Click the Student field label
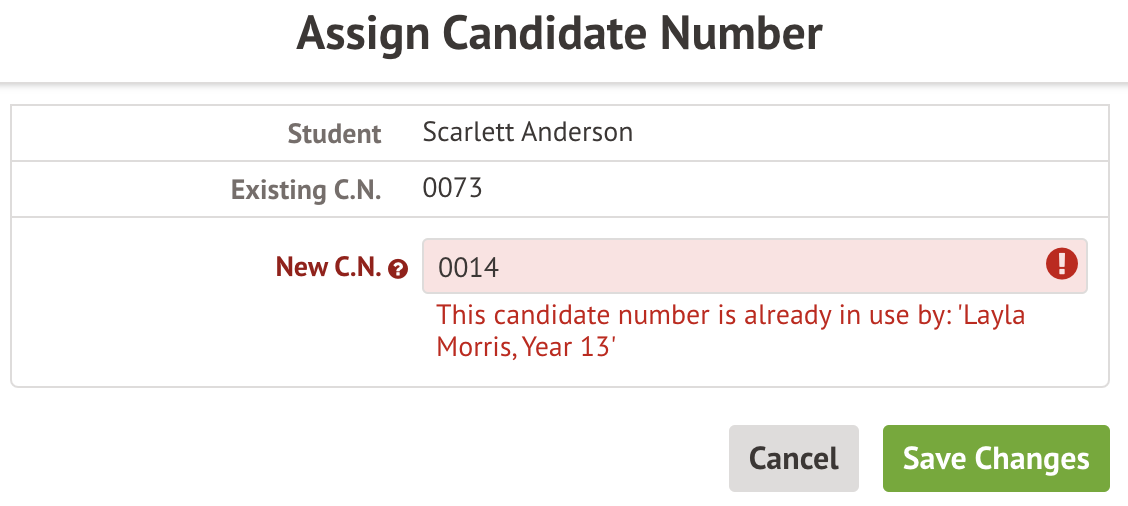The height and width of the screenshot is (506, 1128). coord(334,133)
